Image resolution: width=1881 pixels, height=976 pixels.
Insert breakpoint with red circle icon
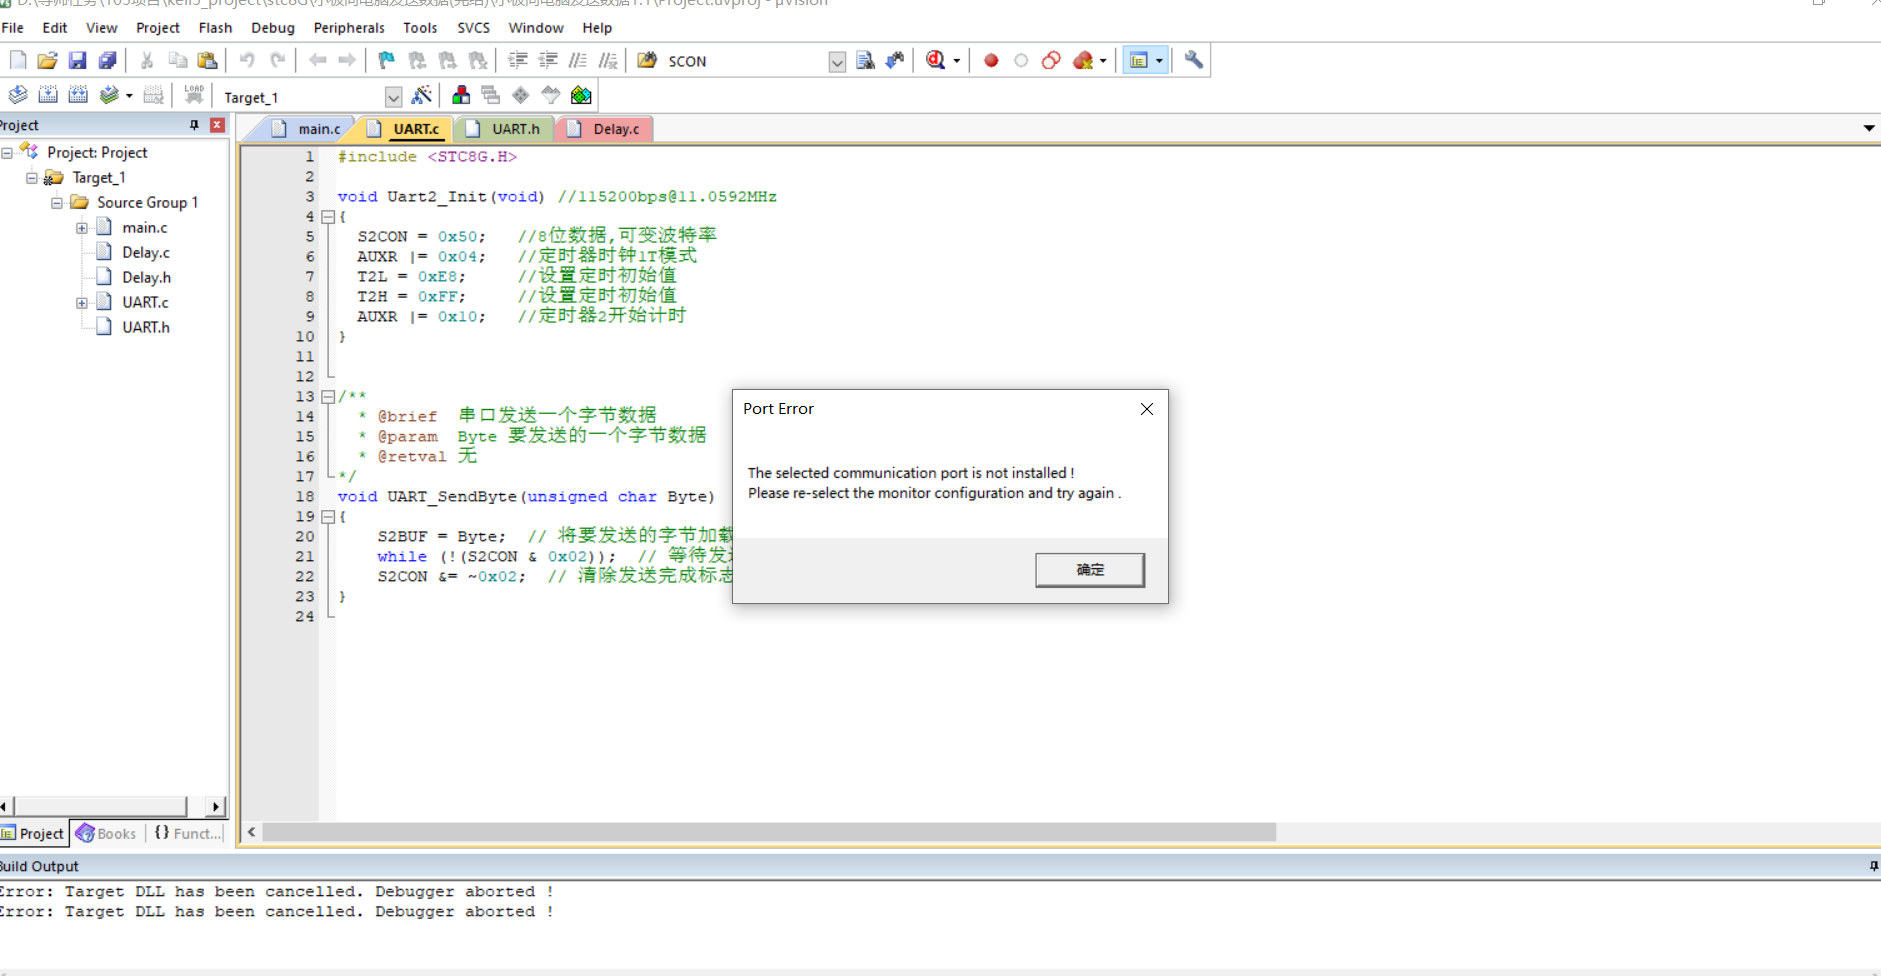click(991, 61)
